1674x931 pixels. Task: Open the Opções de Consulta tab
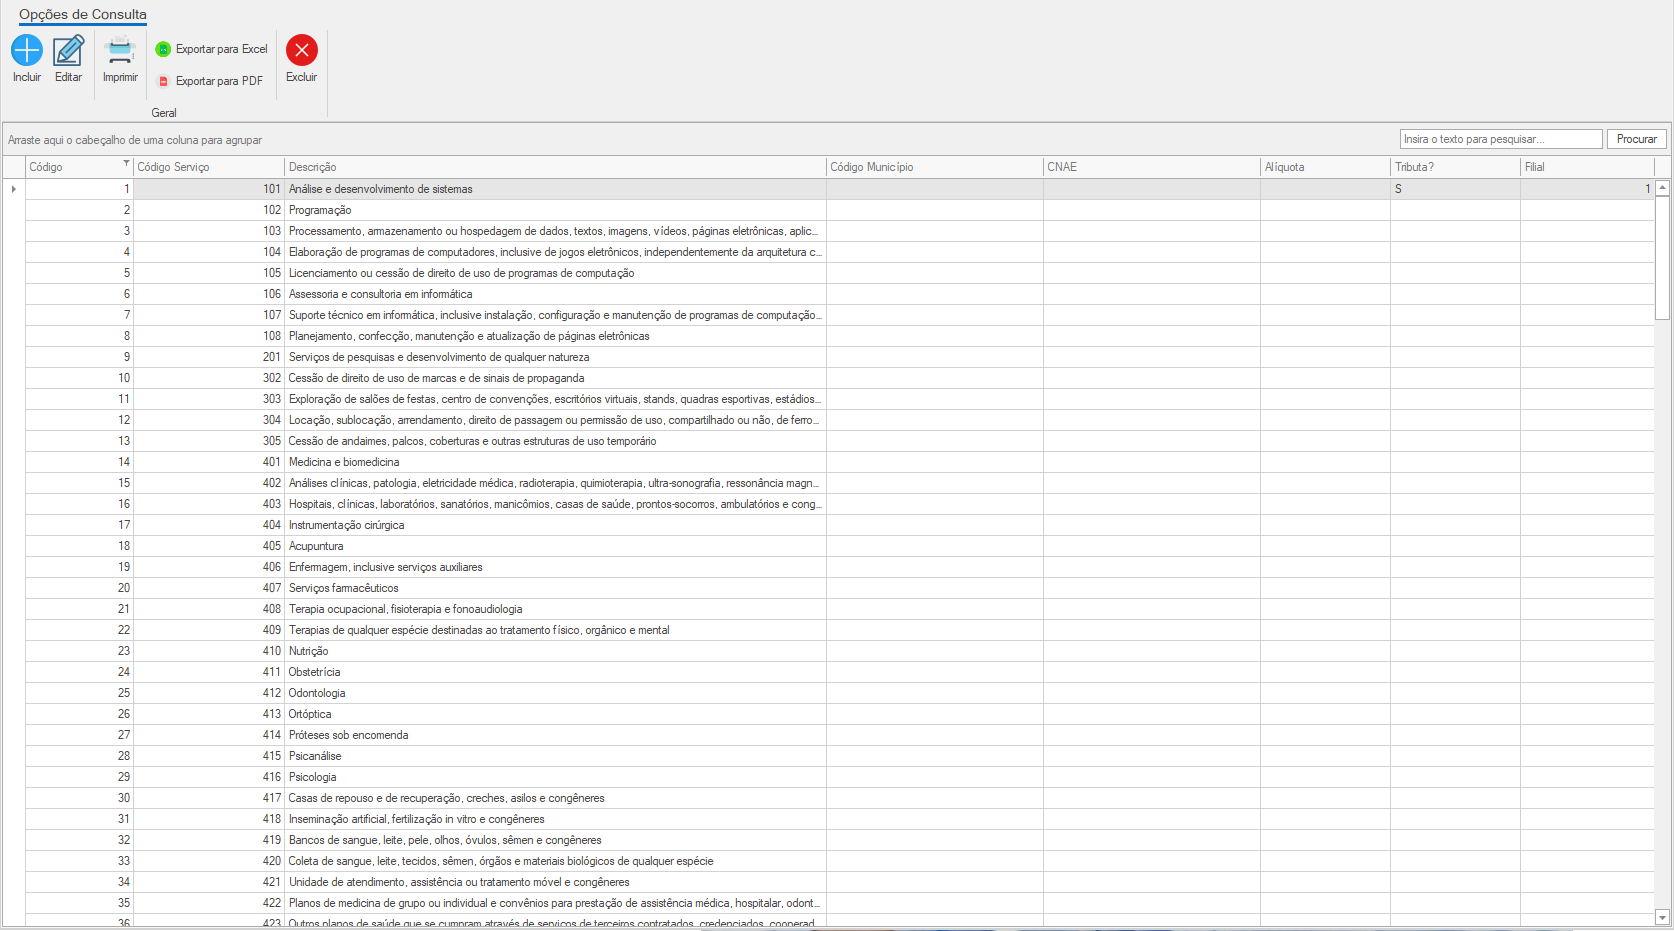tap(83, 15)
